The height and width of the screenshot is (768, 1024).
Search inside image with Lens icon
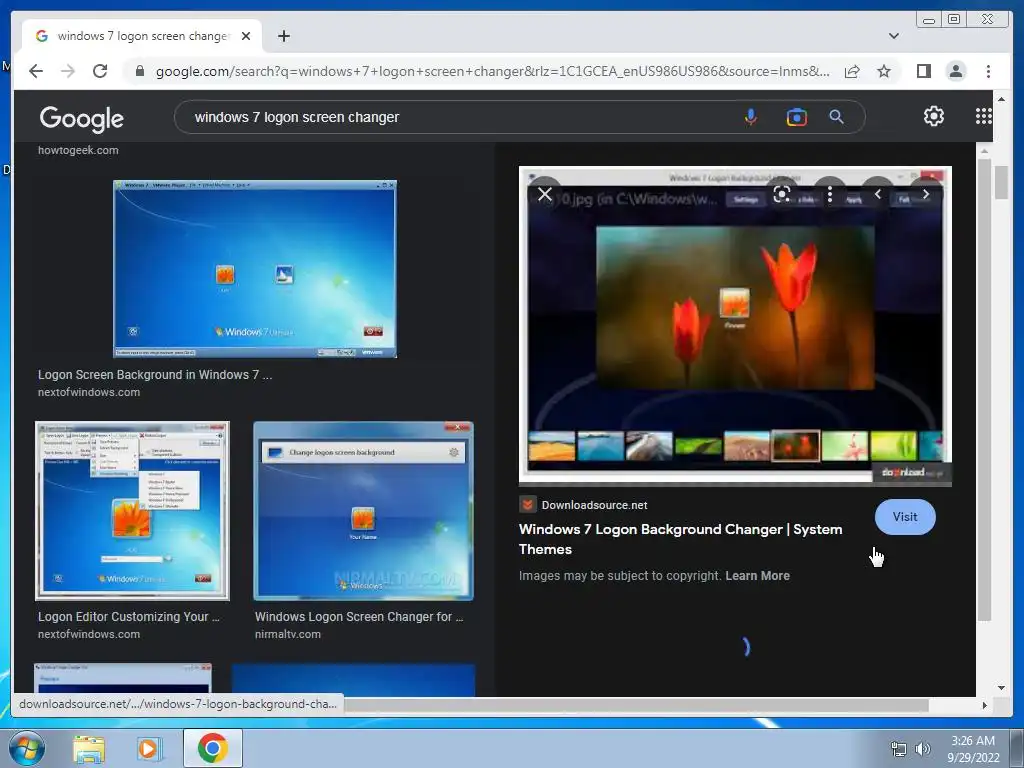(x=782, y=194)
